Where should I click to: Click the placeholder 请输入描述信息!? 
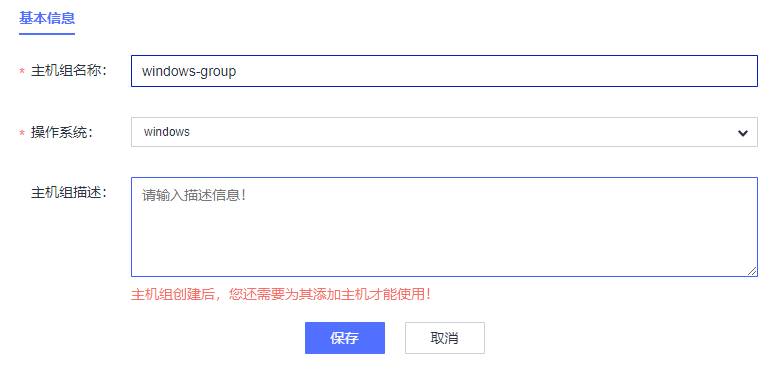(194, 194)
